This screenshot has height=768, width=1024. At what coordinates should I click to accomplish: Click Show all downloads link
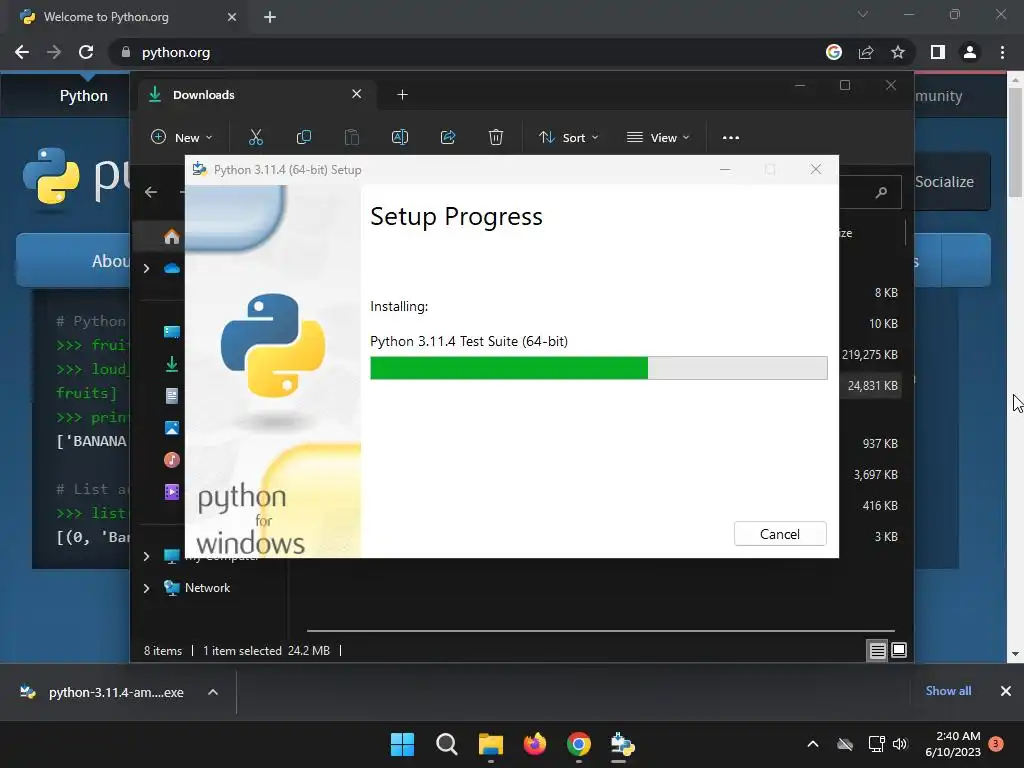coord(948,691)
